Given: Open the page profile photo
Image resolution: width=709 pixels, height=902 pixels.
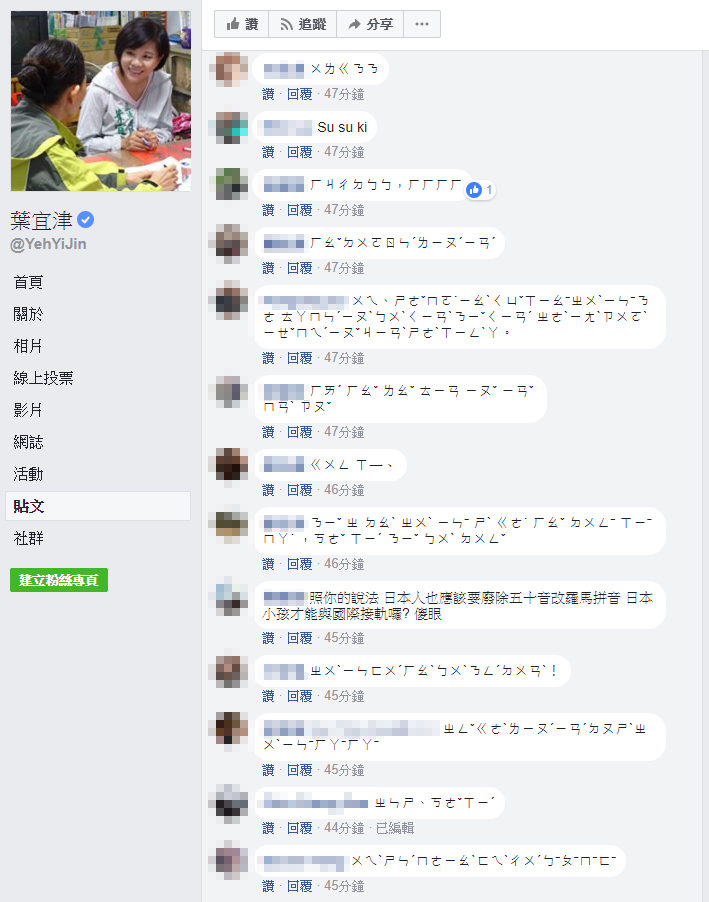Looking at the screenshot, I should click(101, 101).
